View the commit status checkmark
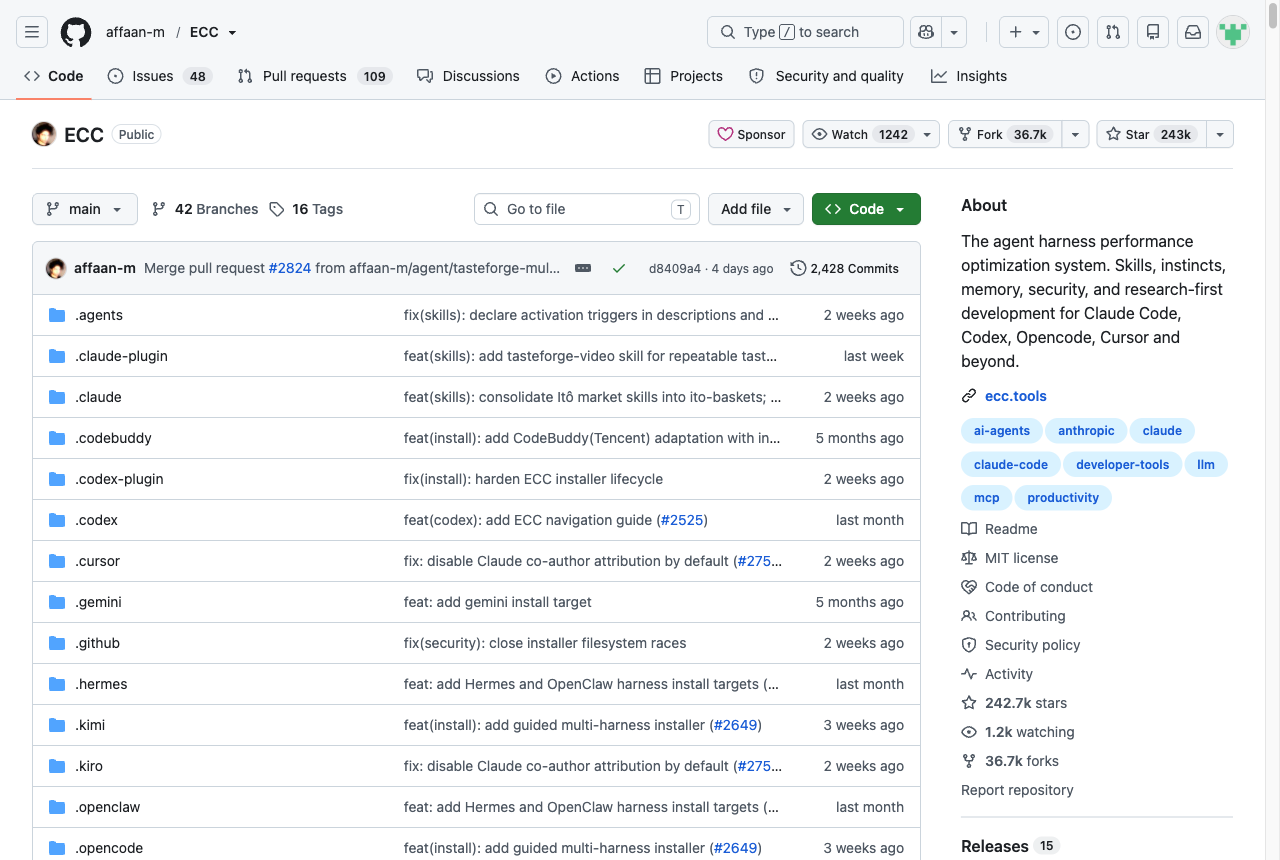The height and width of the screenshot is (860, 1280). (619, 268)
